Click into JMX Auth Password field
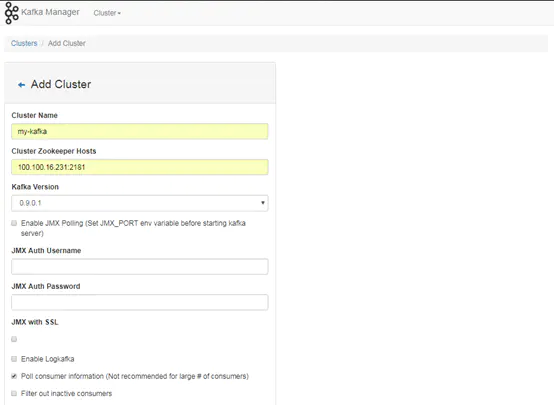Viewport: 554px width, 405px height. pos(140,303)
